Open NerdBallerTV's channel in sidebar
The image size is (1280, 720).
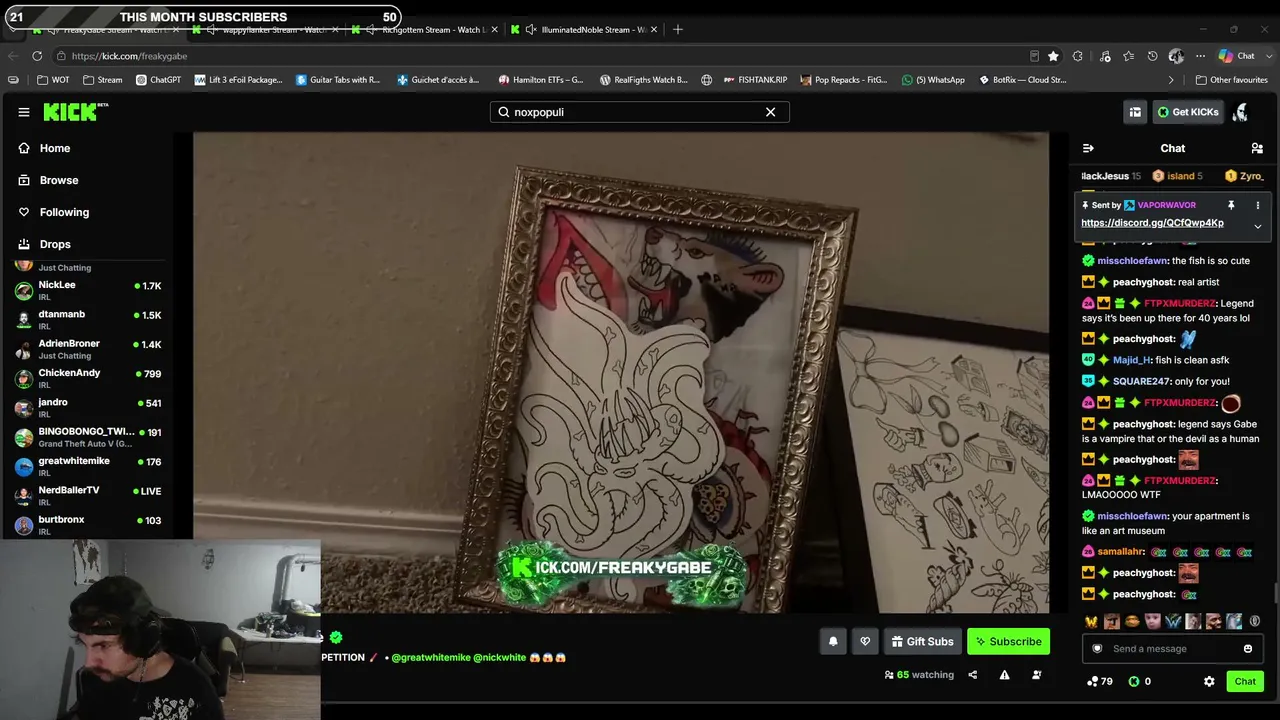coord(88,495)
